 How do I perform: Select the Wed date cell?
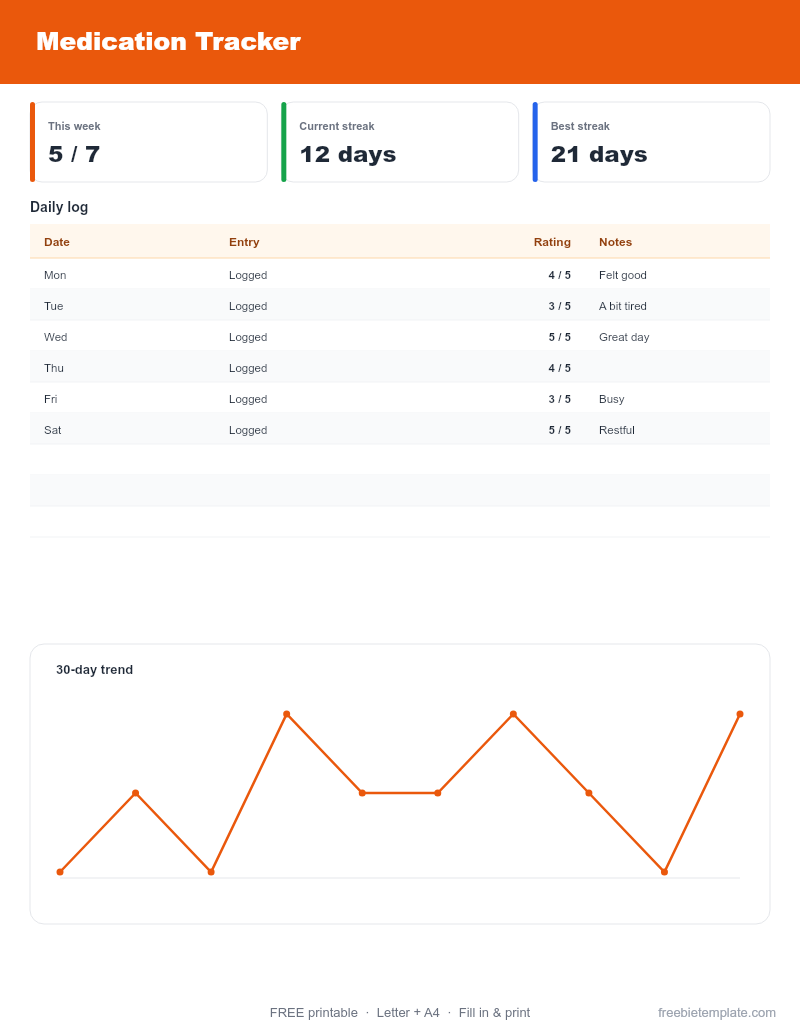(55, 337)
